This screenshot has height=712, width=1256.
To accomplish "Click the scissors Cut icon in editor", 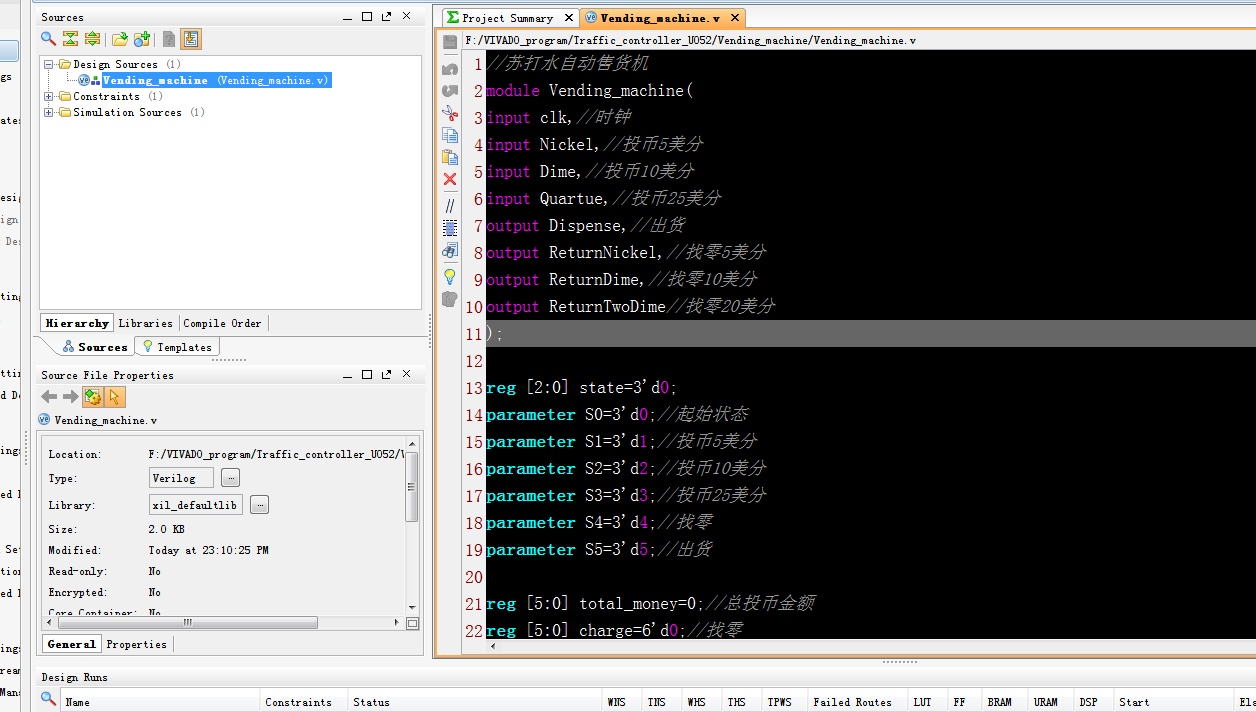I will 450,113.
